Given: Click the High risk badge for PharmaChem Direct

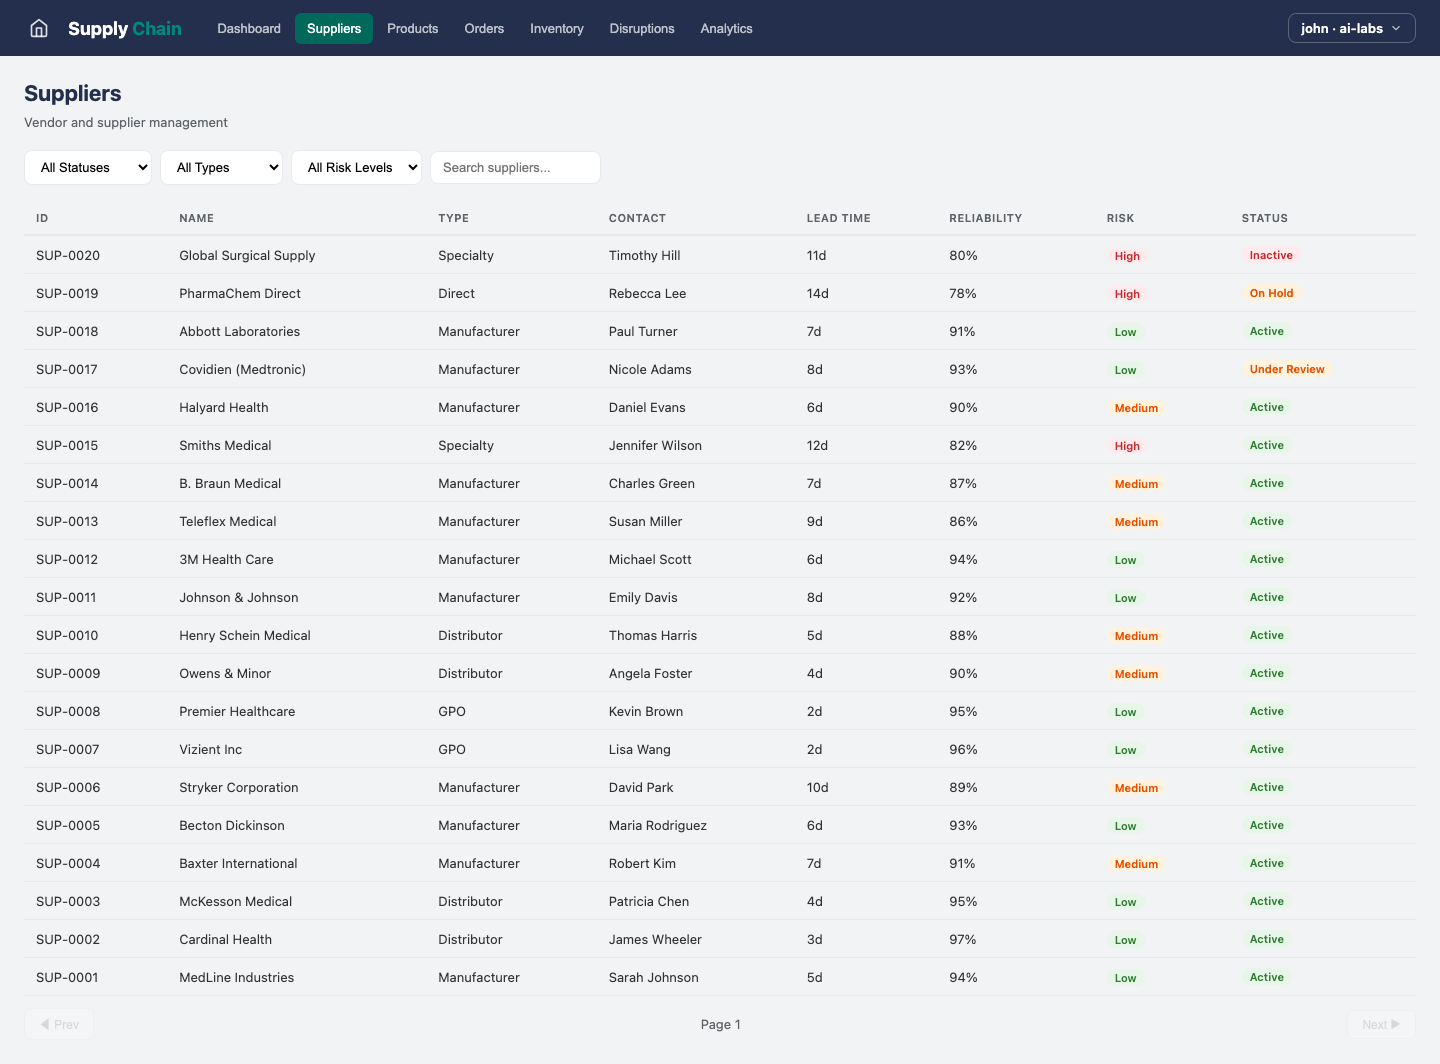Looking at the screenshot, I should click(1127, 293).
